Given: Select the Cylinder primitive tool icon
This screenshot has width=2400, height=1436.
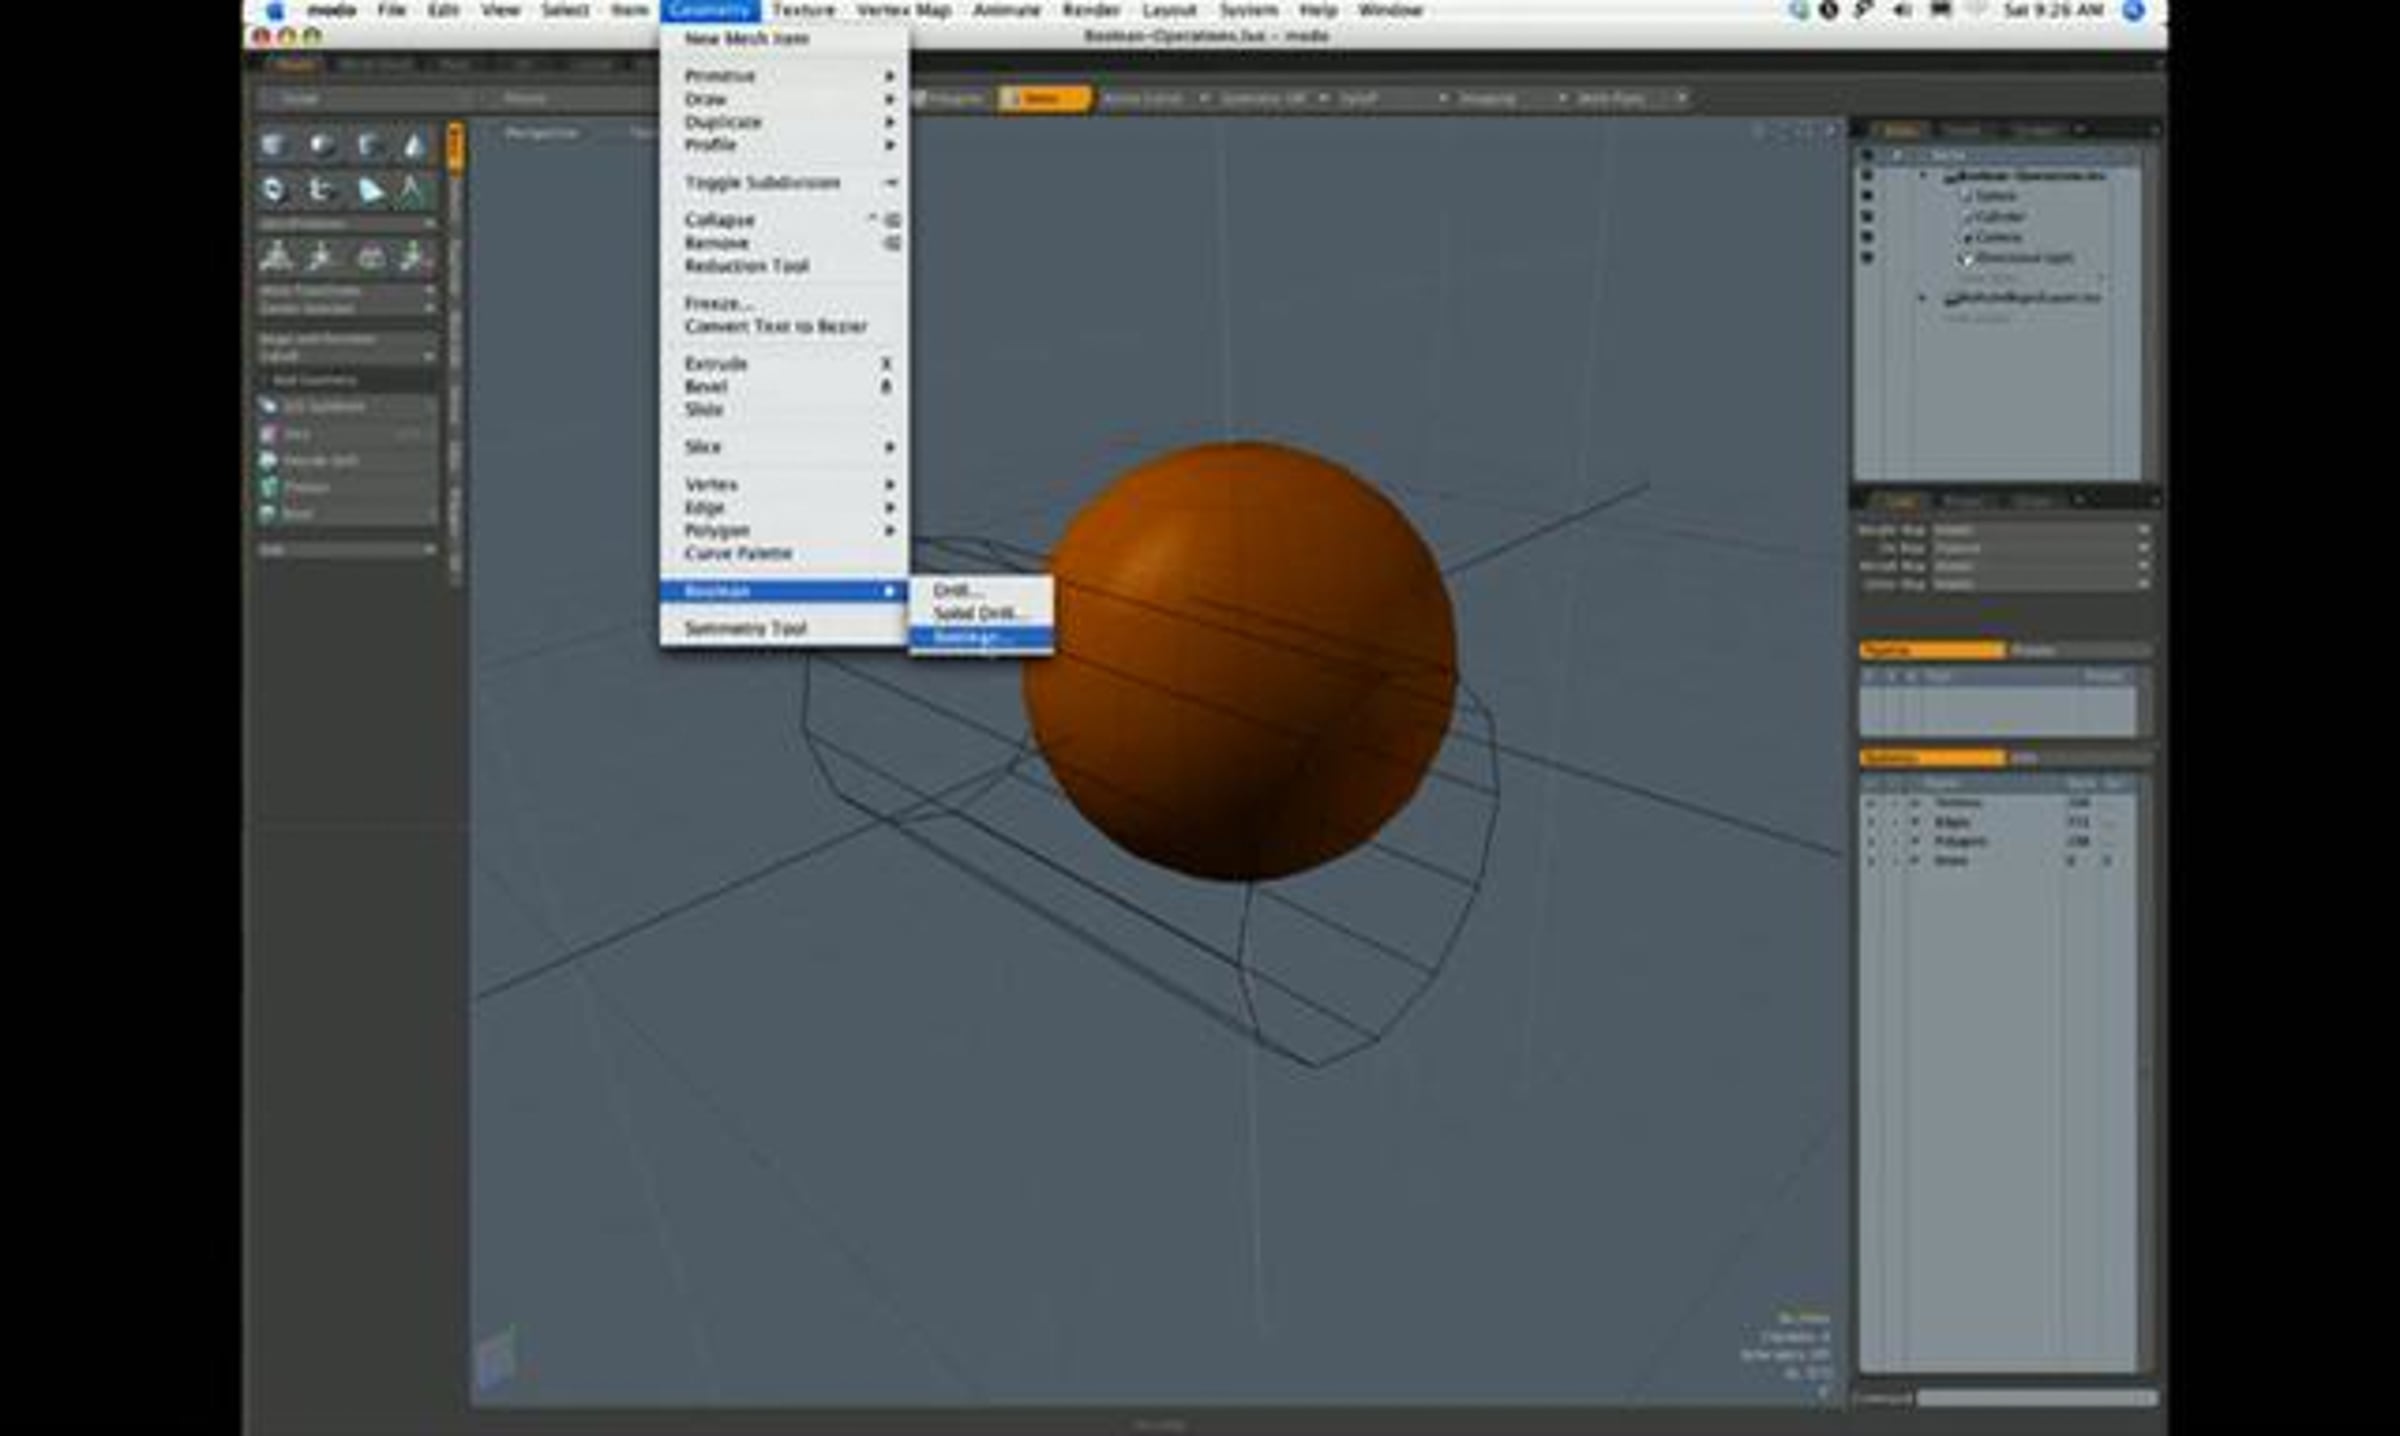Looking at the screenshot, I should click(x=370, y=146).
